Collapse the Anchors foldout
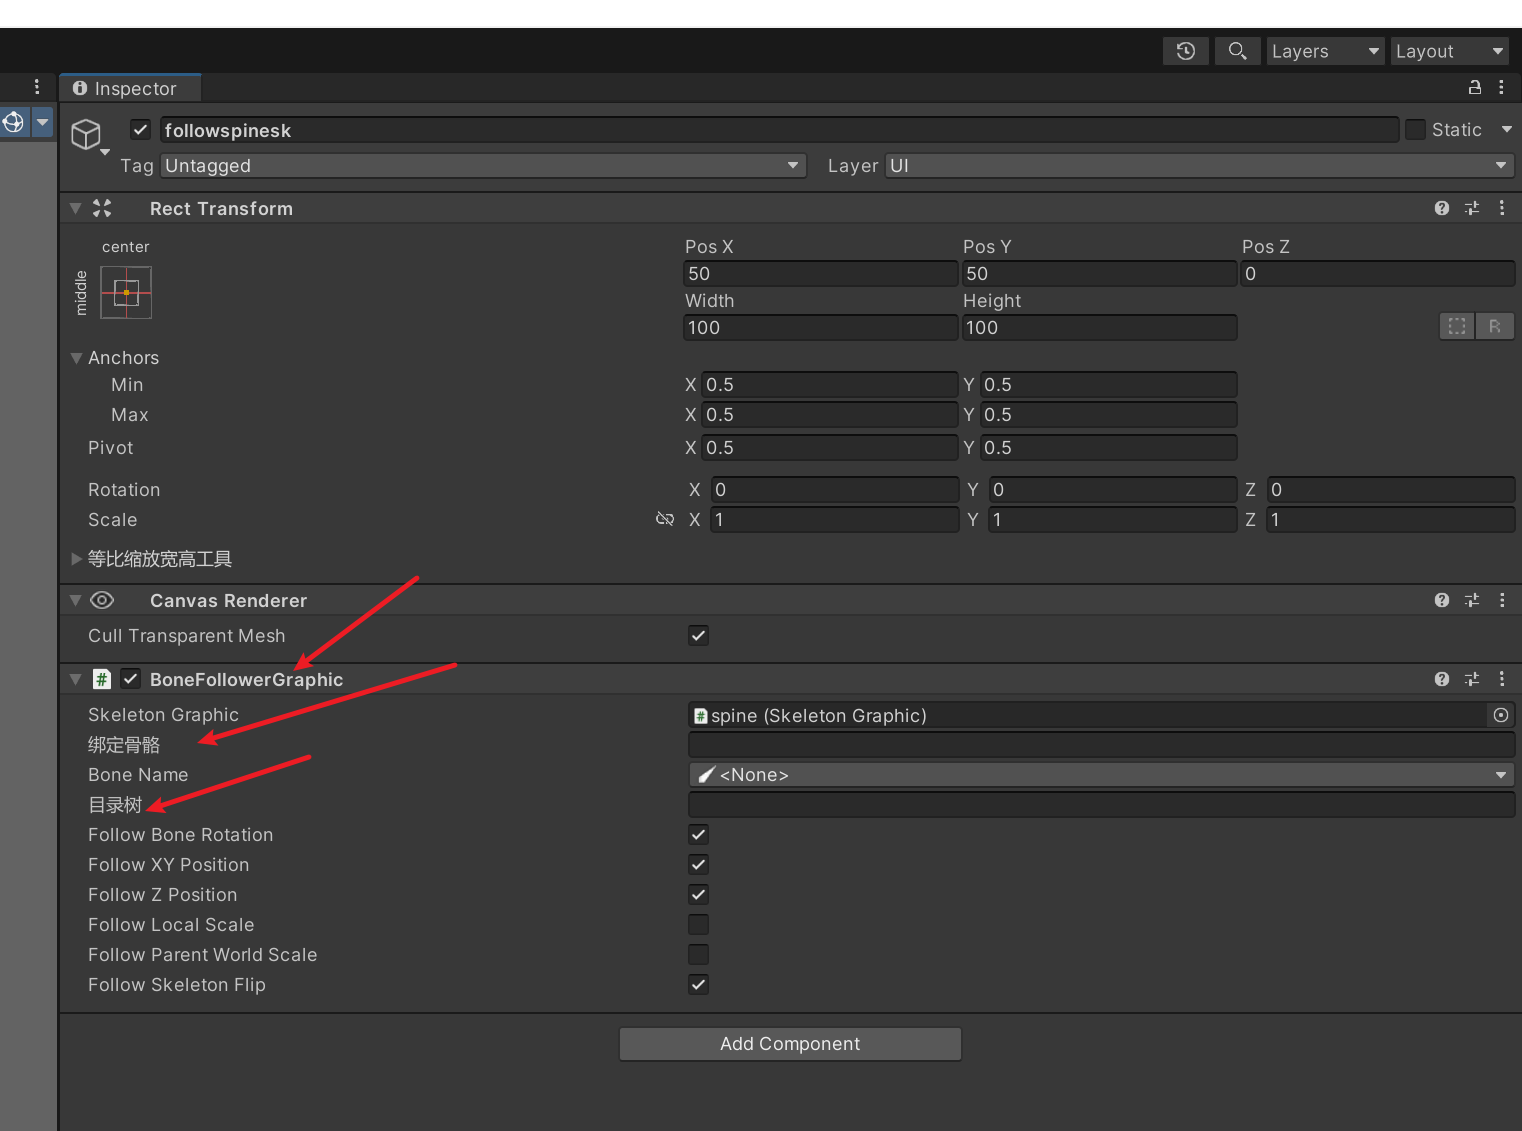The width and height of the screenshot is (1522, 1131). coord(76,358)
